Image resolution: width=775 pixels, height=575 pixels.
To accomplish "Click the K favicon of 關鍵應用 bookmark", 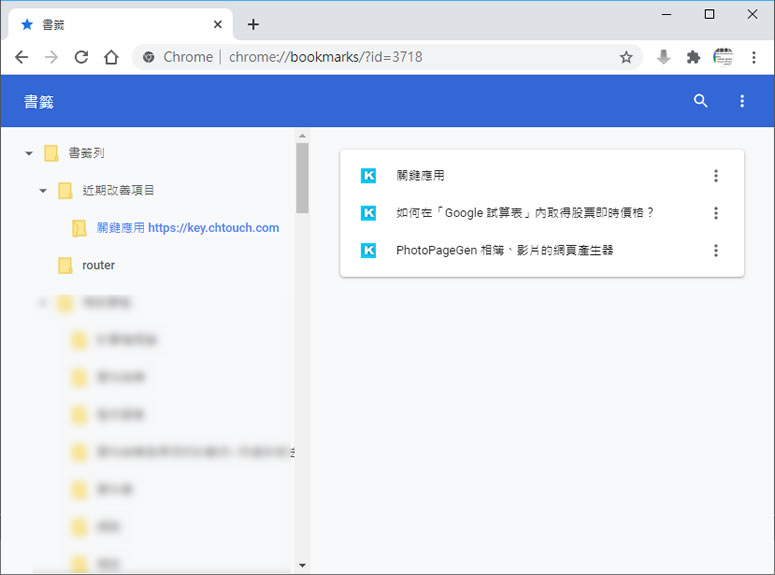I will coord(368,176).
